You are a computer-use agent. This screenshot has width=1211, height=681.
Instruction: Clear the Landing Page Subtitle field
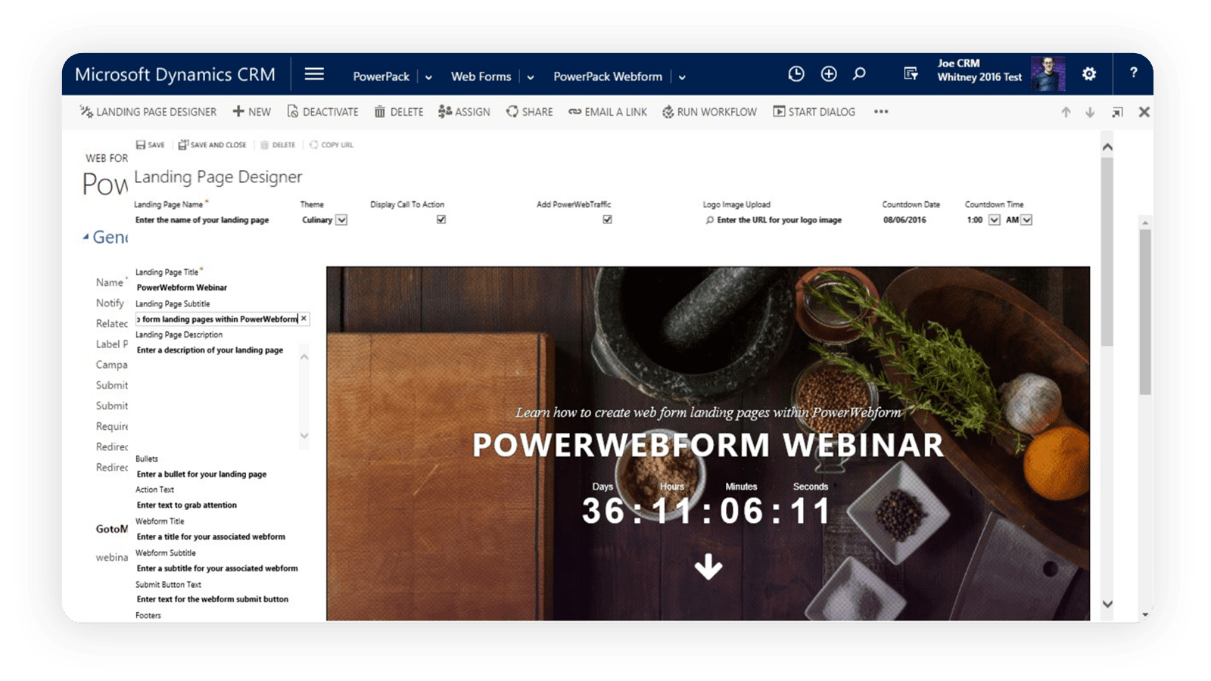coord(304,319)
